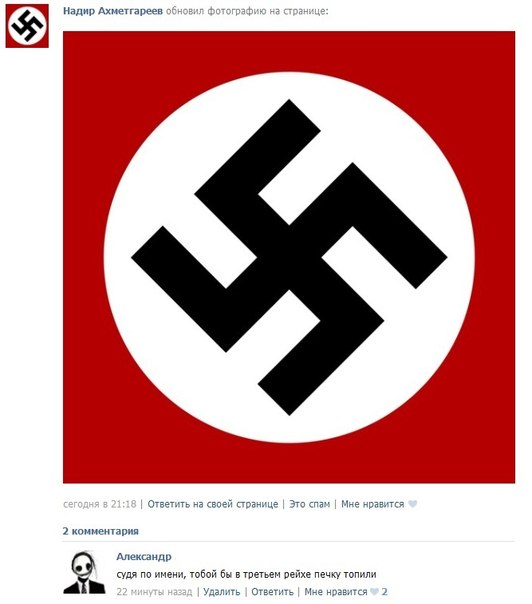Click the separator line under 2 комментария

[x=289, y=541]
